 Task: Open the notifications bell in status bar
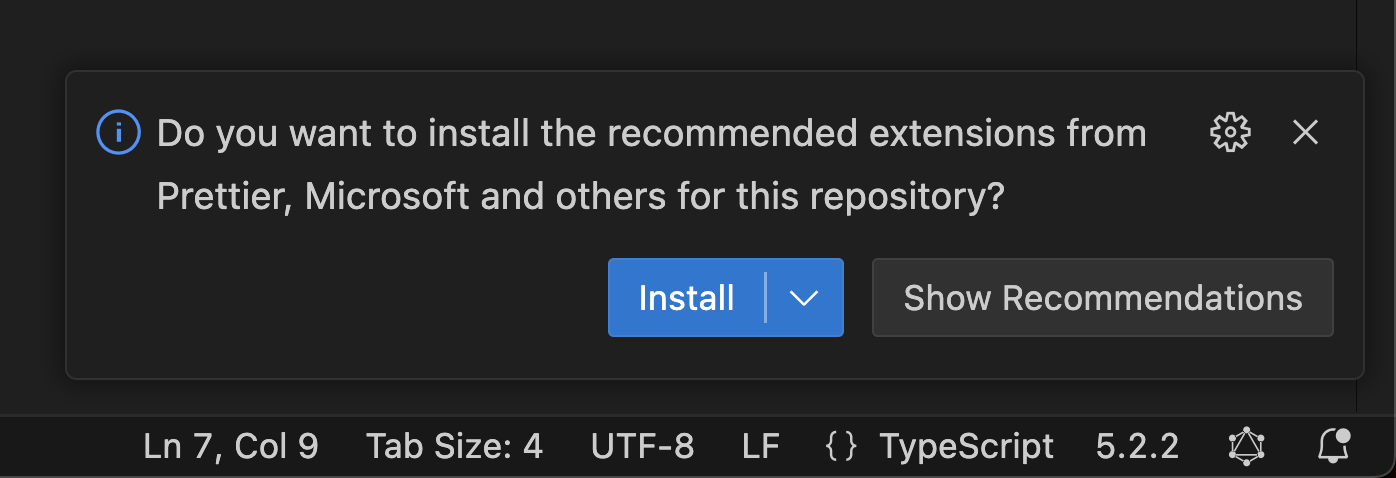1334,445
